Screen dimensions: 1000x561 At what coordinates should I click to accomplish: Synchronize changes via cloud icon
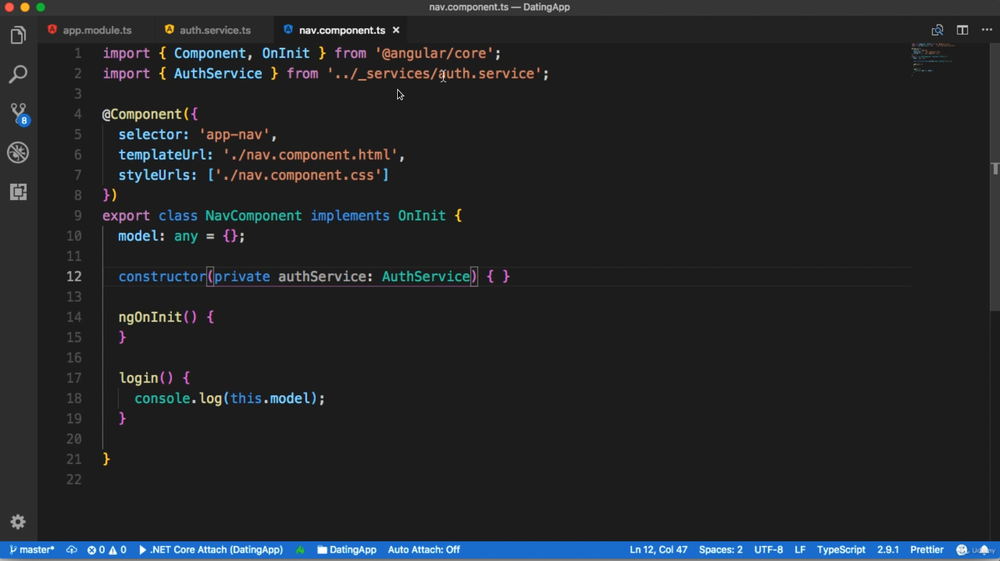pos(71,550)
